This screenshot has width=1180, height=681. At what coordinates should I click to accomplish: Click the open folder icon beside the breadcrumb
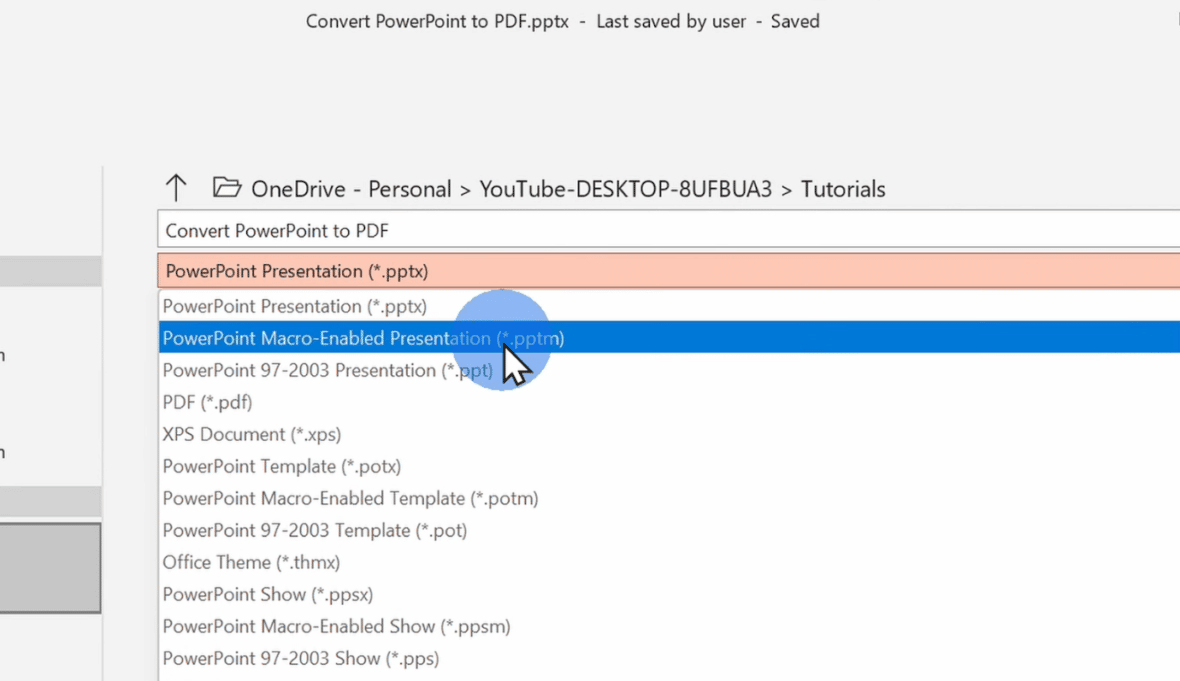[227, 188]
